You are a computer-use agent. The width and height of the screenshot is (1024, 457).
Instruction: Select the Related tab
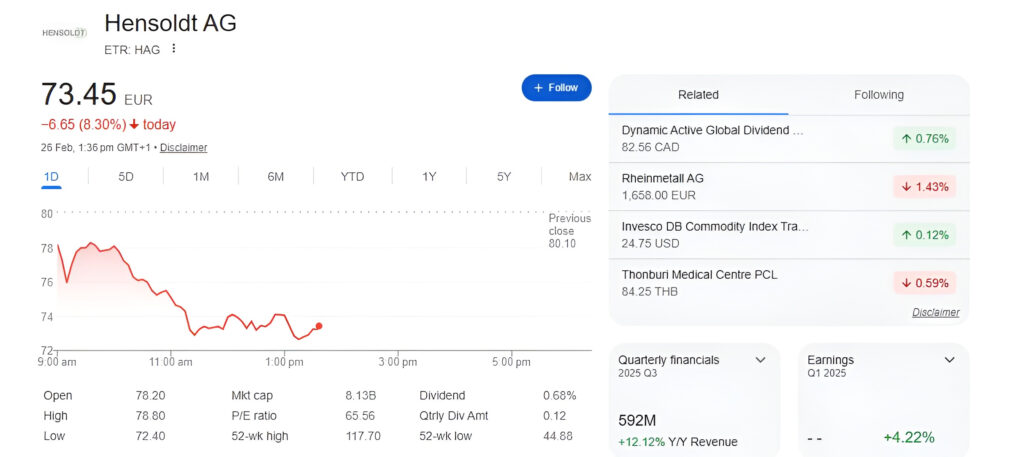(x=698, y=95)
